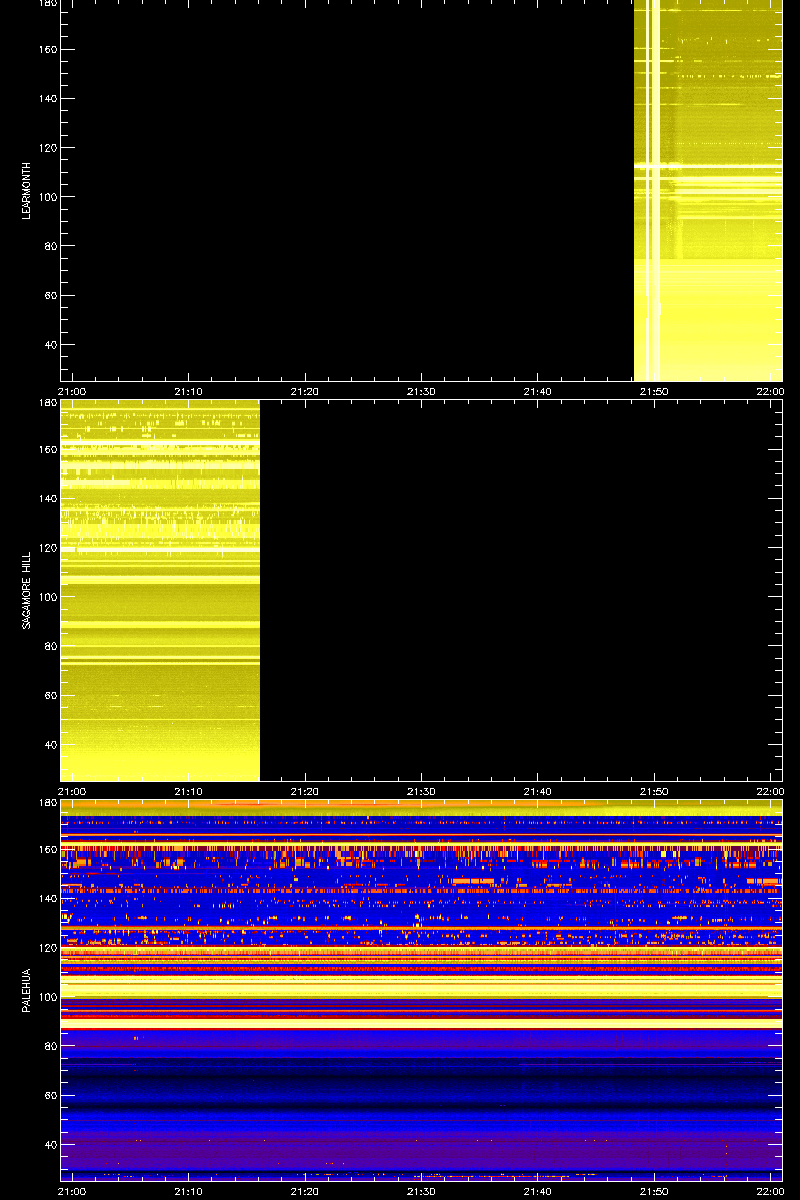
Task: Click the 21:30 tick under Sagamore Hill plot
Action: [x=421, y=791]
